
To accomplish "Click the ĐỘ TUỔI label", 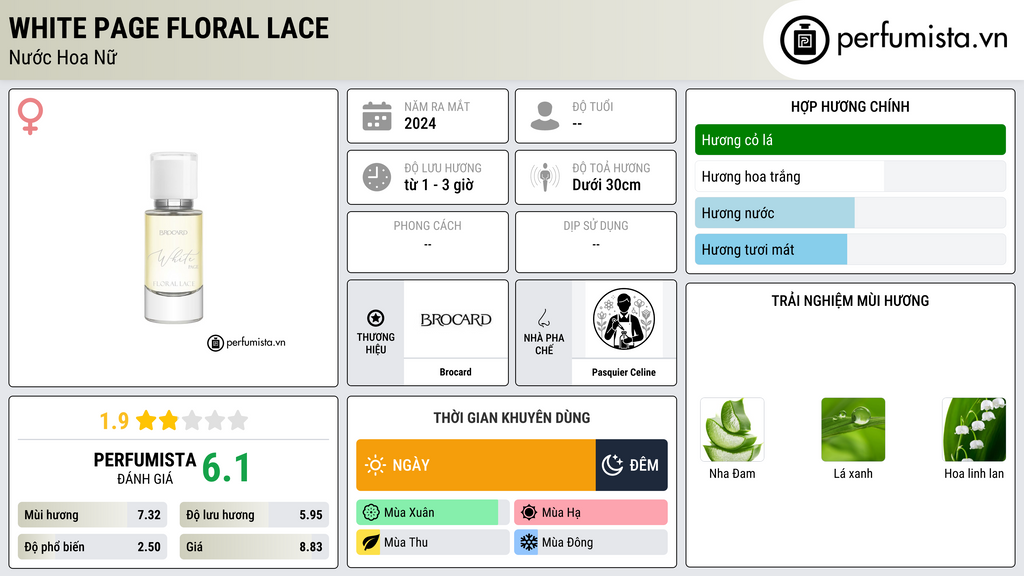I will click(593, 106).
